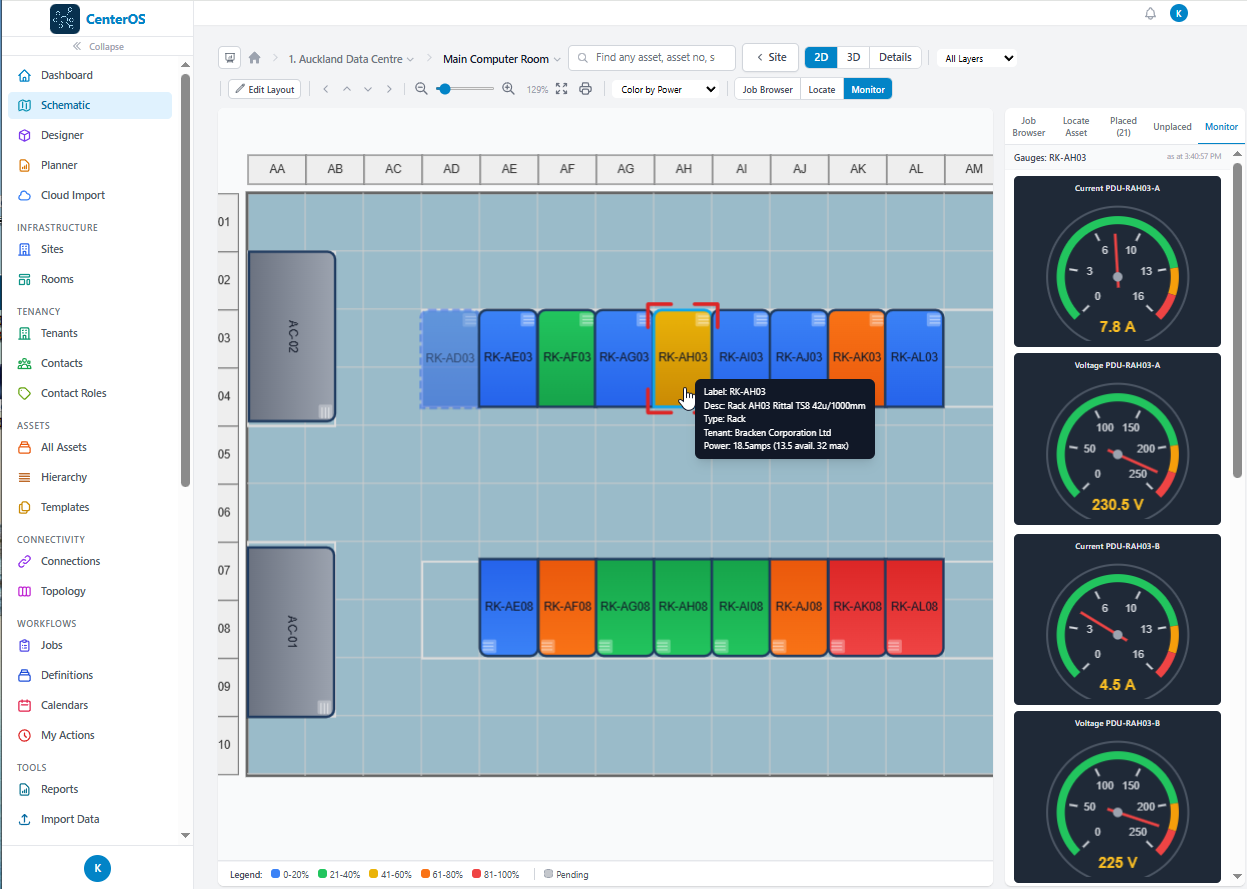This screenshot has width=1247, height=889.
Task: Pan layout down with arrow
Action: [368, 89]
